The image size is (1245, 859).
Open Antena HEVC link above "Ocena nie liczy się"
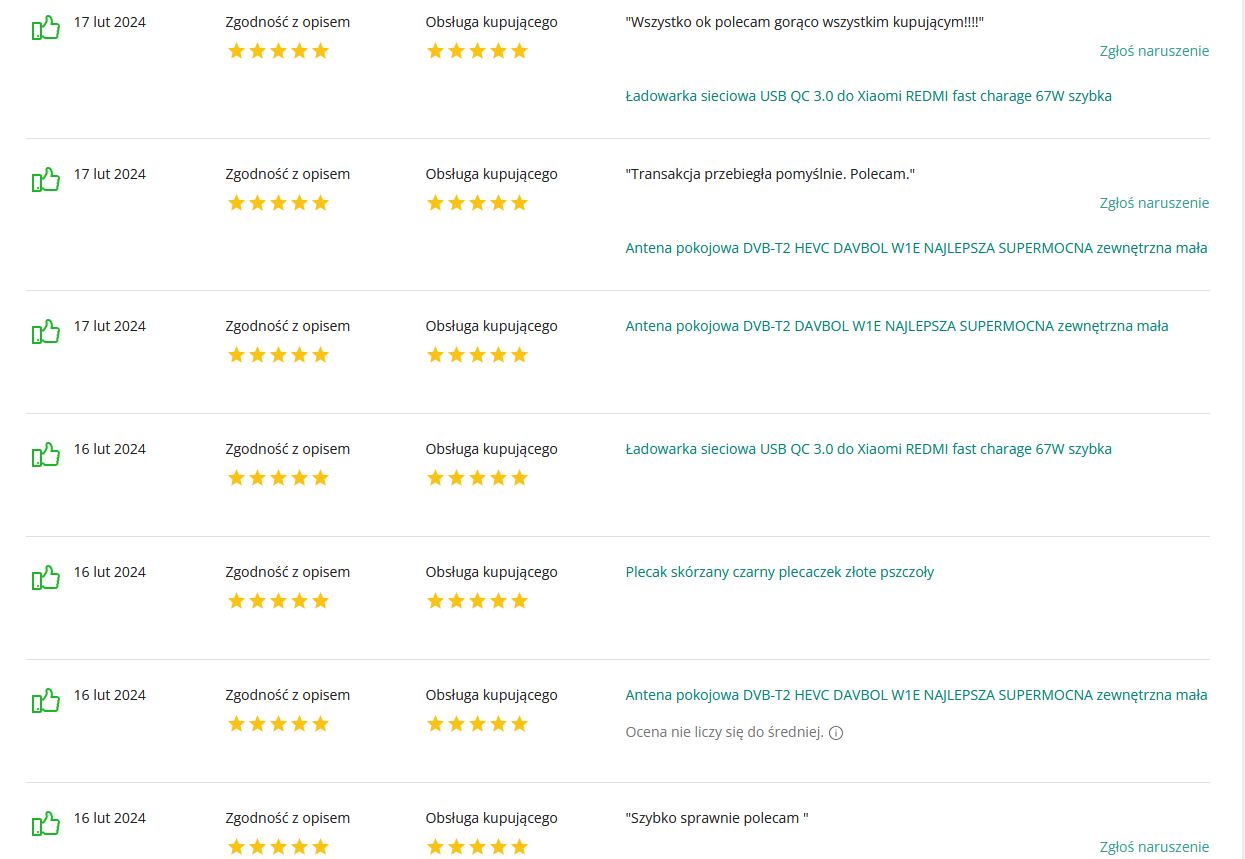(916, 695)
